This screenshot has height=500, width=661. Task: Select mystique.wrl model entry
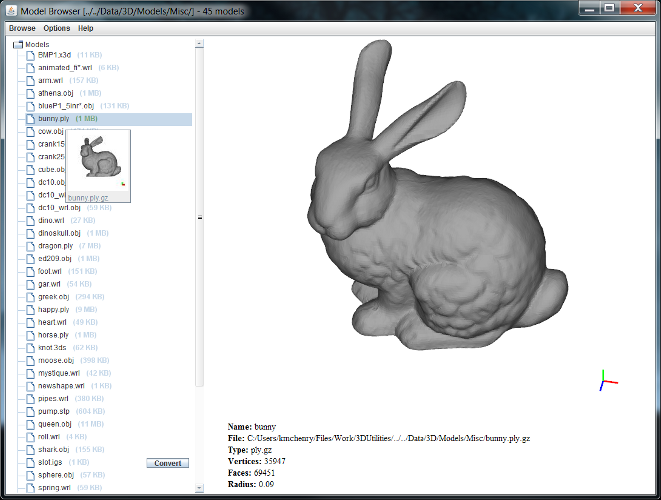[x=59, y=373]
